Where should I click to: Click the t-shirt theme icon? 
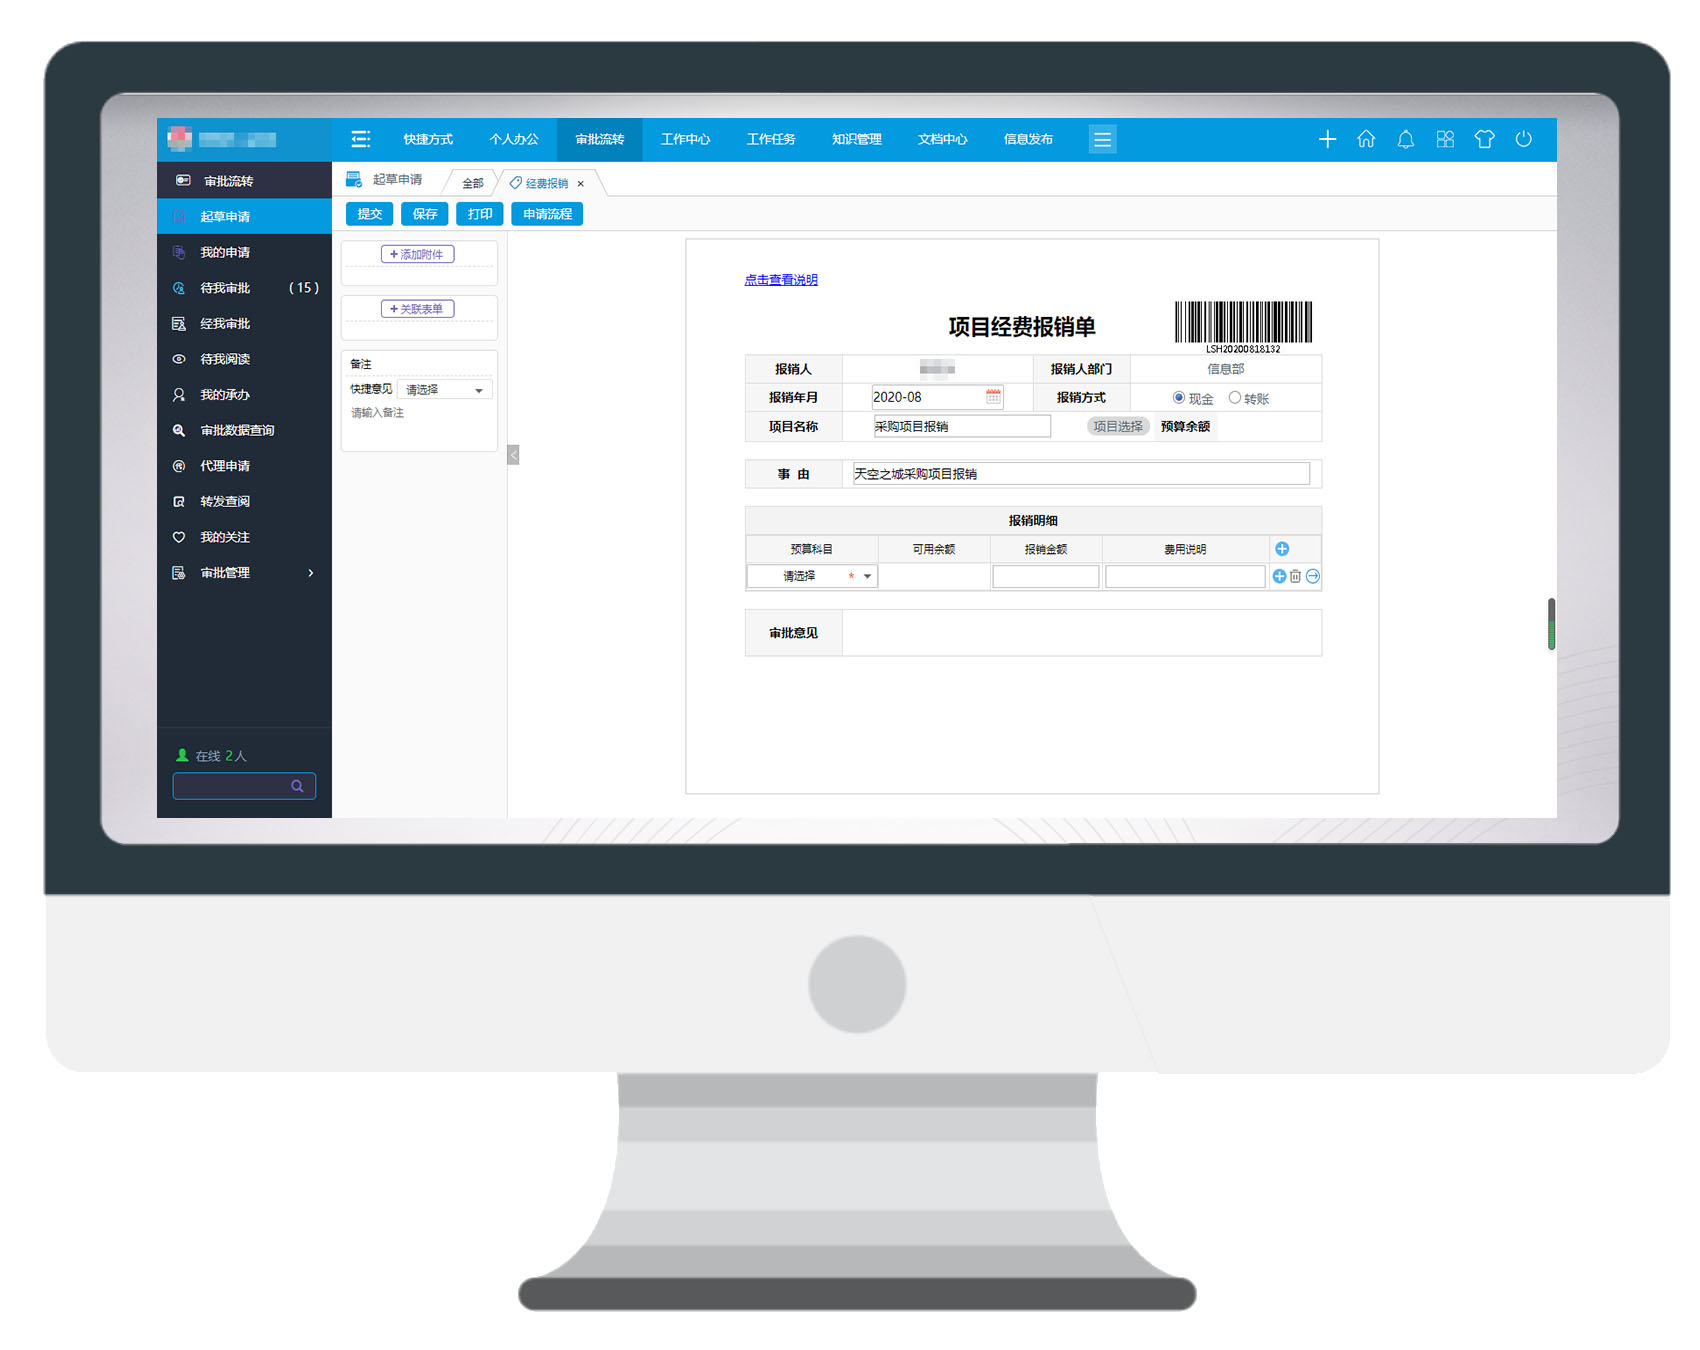(x=1484, y=139)
